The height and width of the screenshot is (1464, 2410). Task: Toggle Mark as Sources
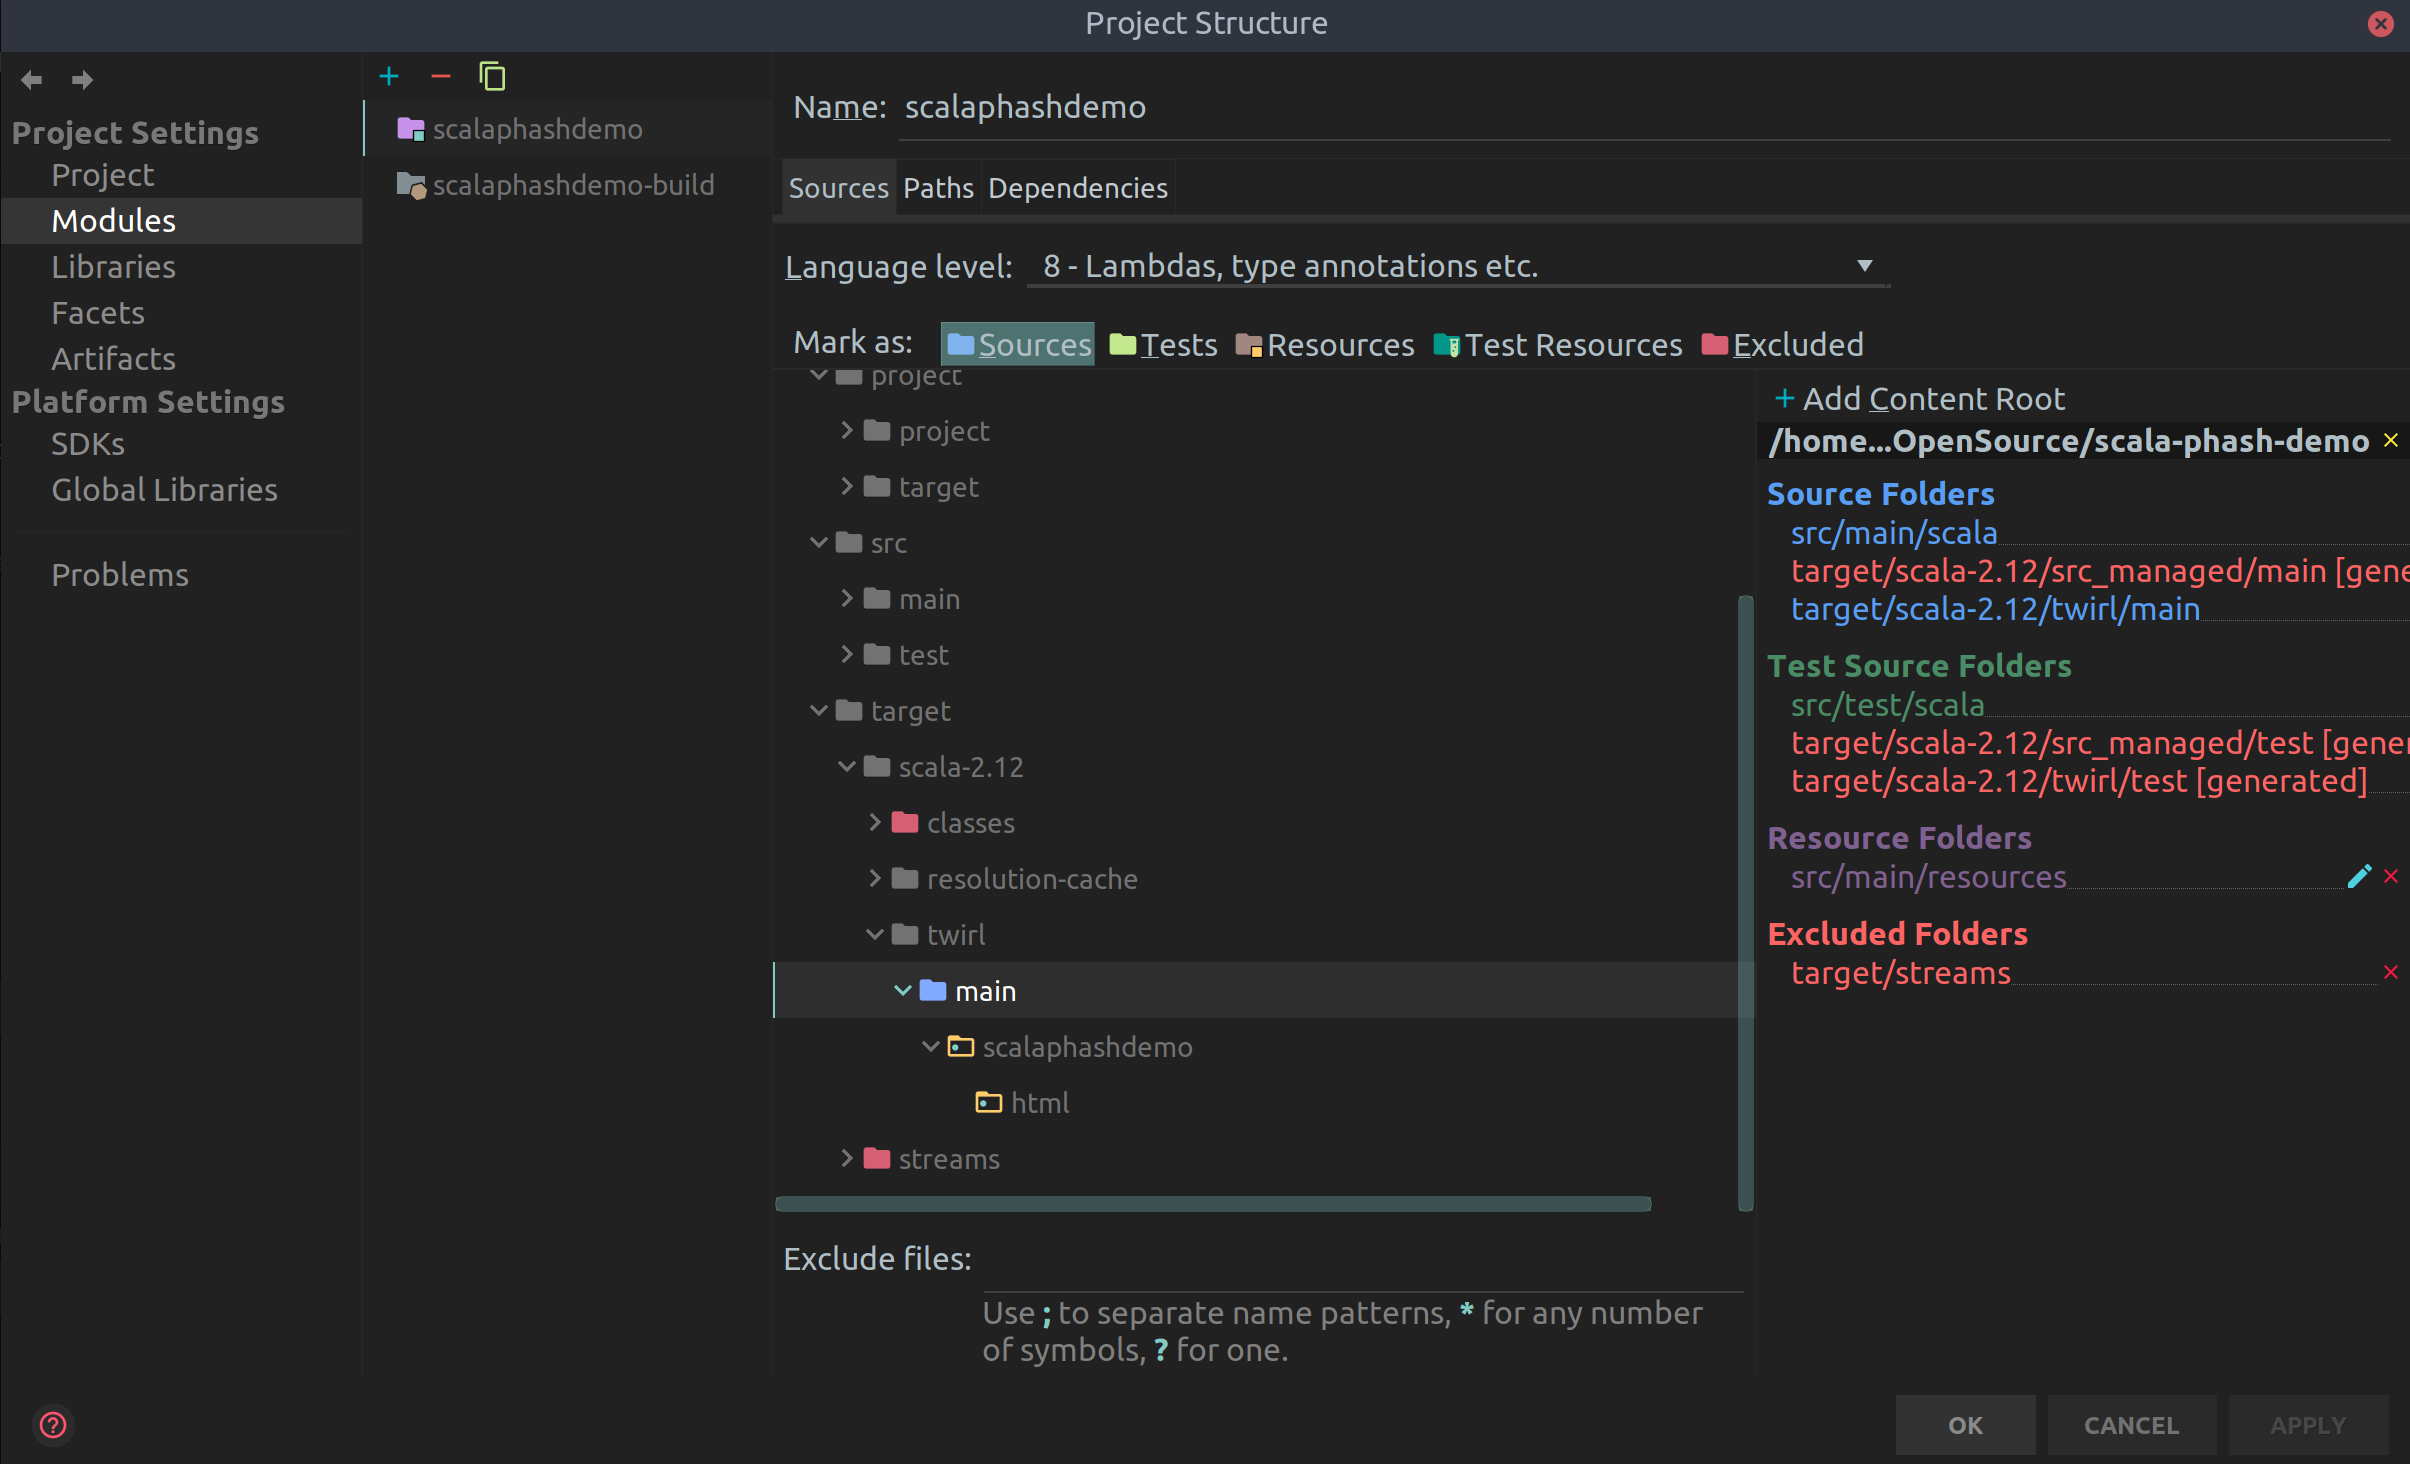(1018, 345)
